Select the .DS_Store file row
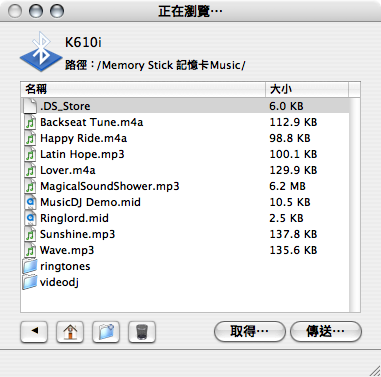The image size is (381, 377). [185, 106]
